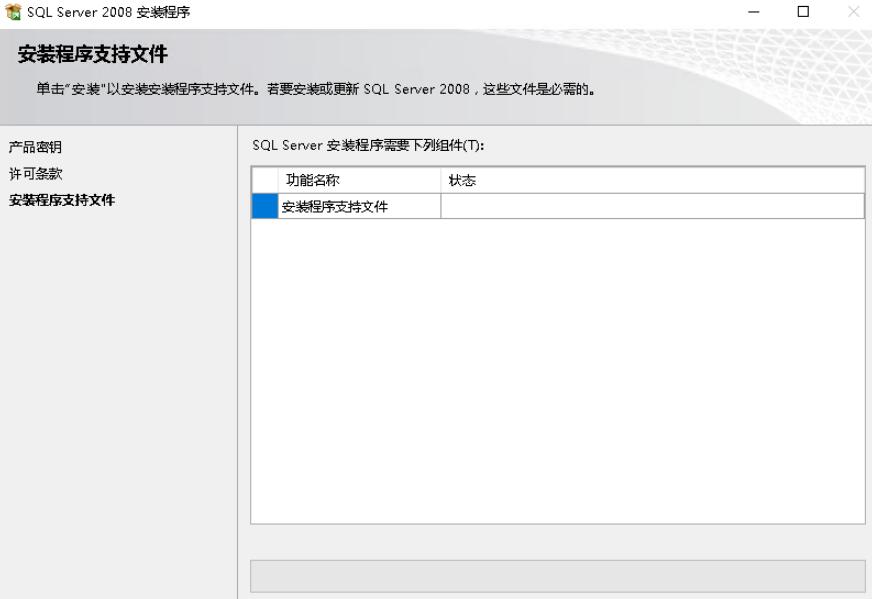The width and height of the screenshot is (872, 599).
Task: Select the 安装程序支持文件 table row cell
Action: point(359,206)
